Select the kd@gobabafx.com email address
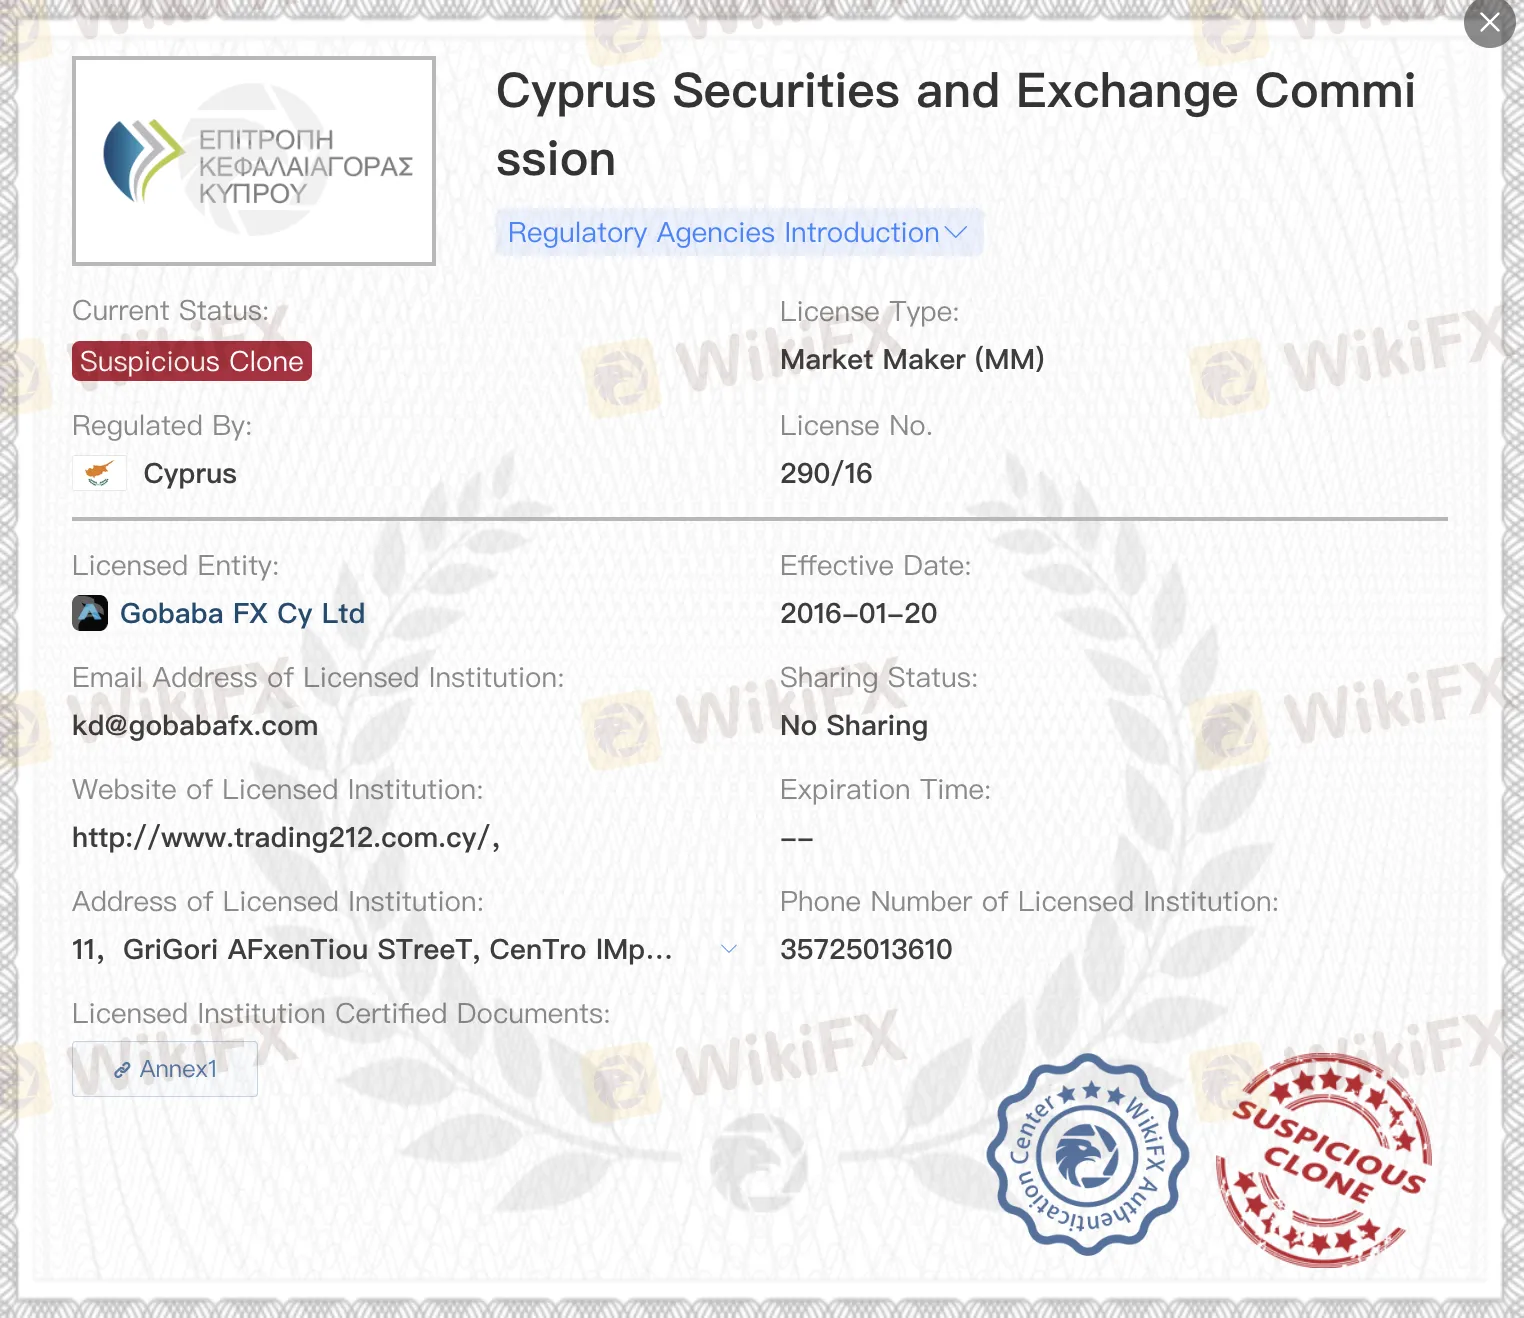1524x1318 pixels. tap(195, 726)
